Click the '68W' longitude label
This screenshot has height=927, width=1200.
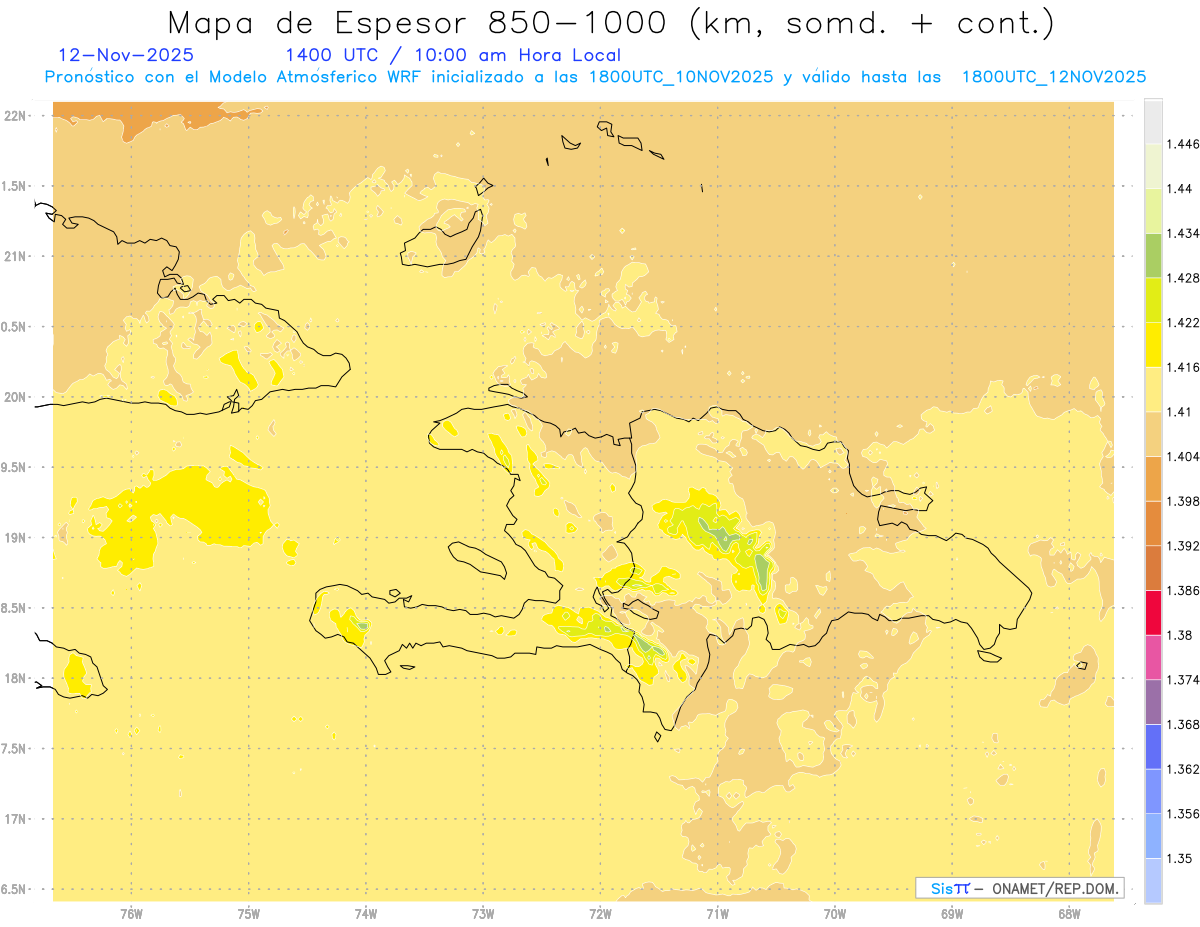[x=1069, y=913]
